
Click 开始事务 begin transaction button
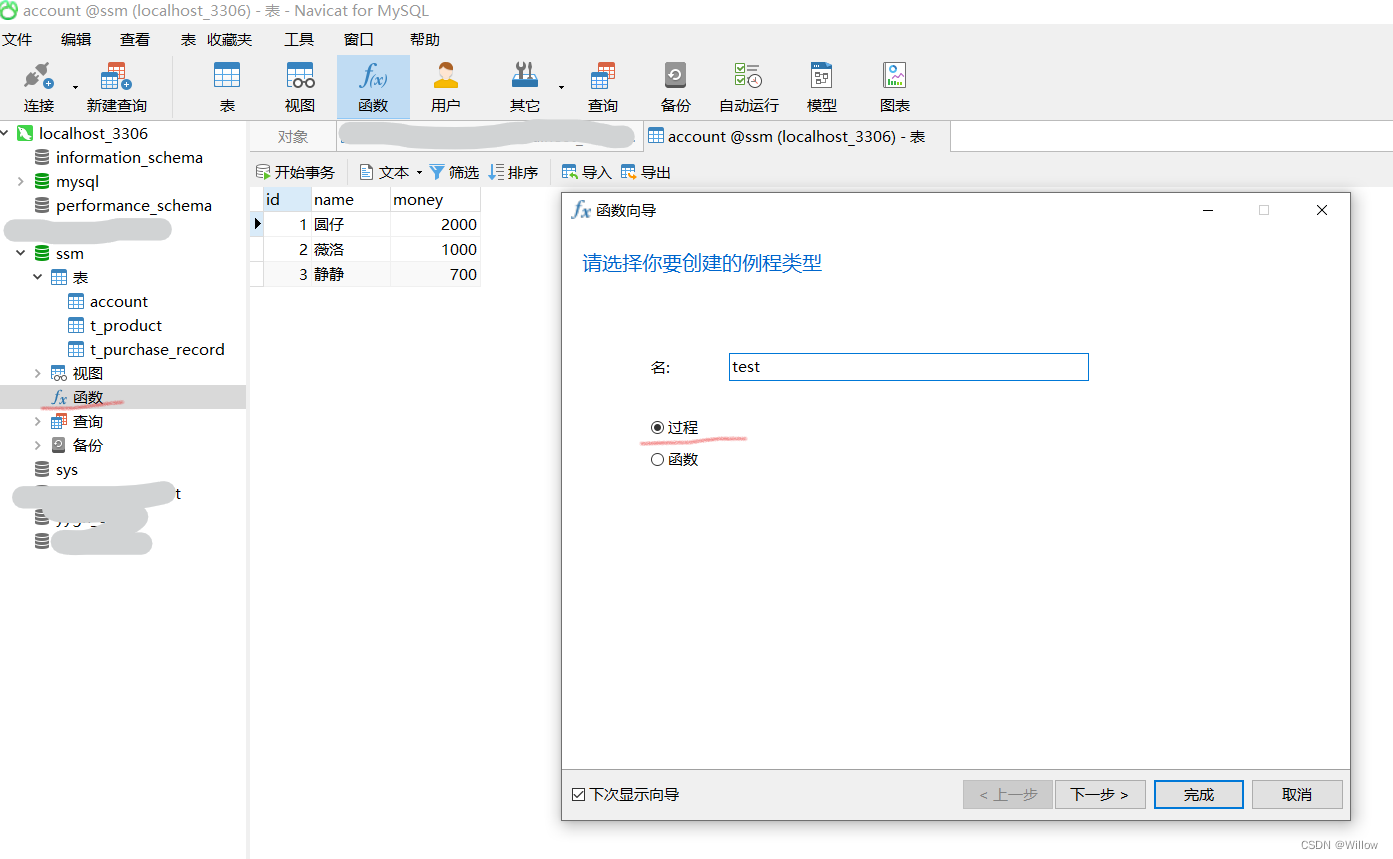296,172
